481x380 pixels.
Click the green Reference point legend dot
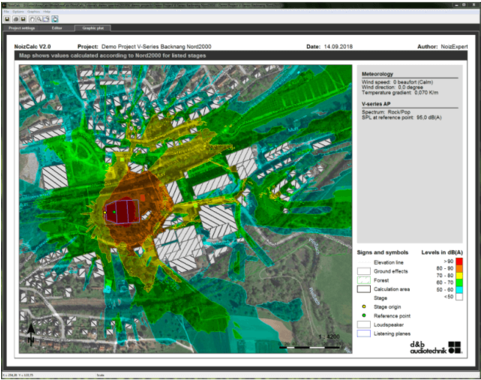364,315
